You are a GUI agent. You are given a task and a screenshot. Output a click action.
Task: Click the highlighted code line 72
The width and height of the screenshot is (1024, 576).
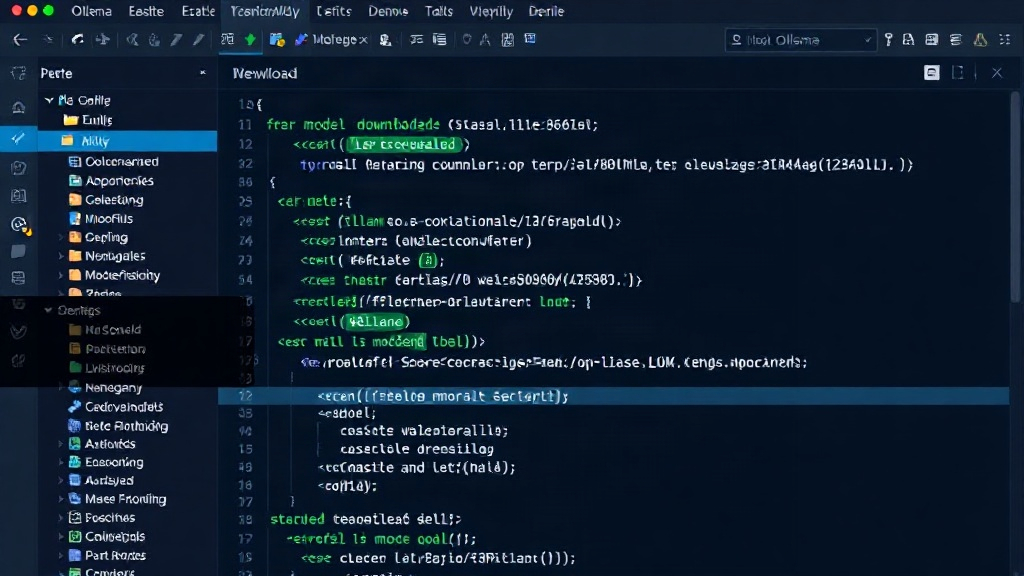click(613, 396)
